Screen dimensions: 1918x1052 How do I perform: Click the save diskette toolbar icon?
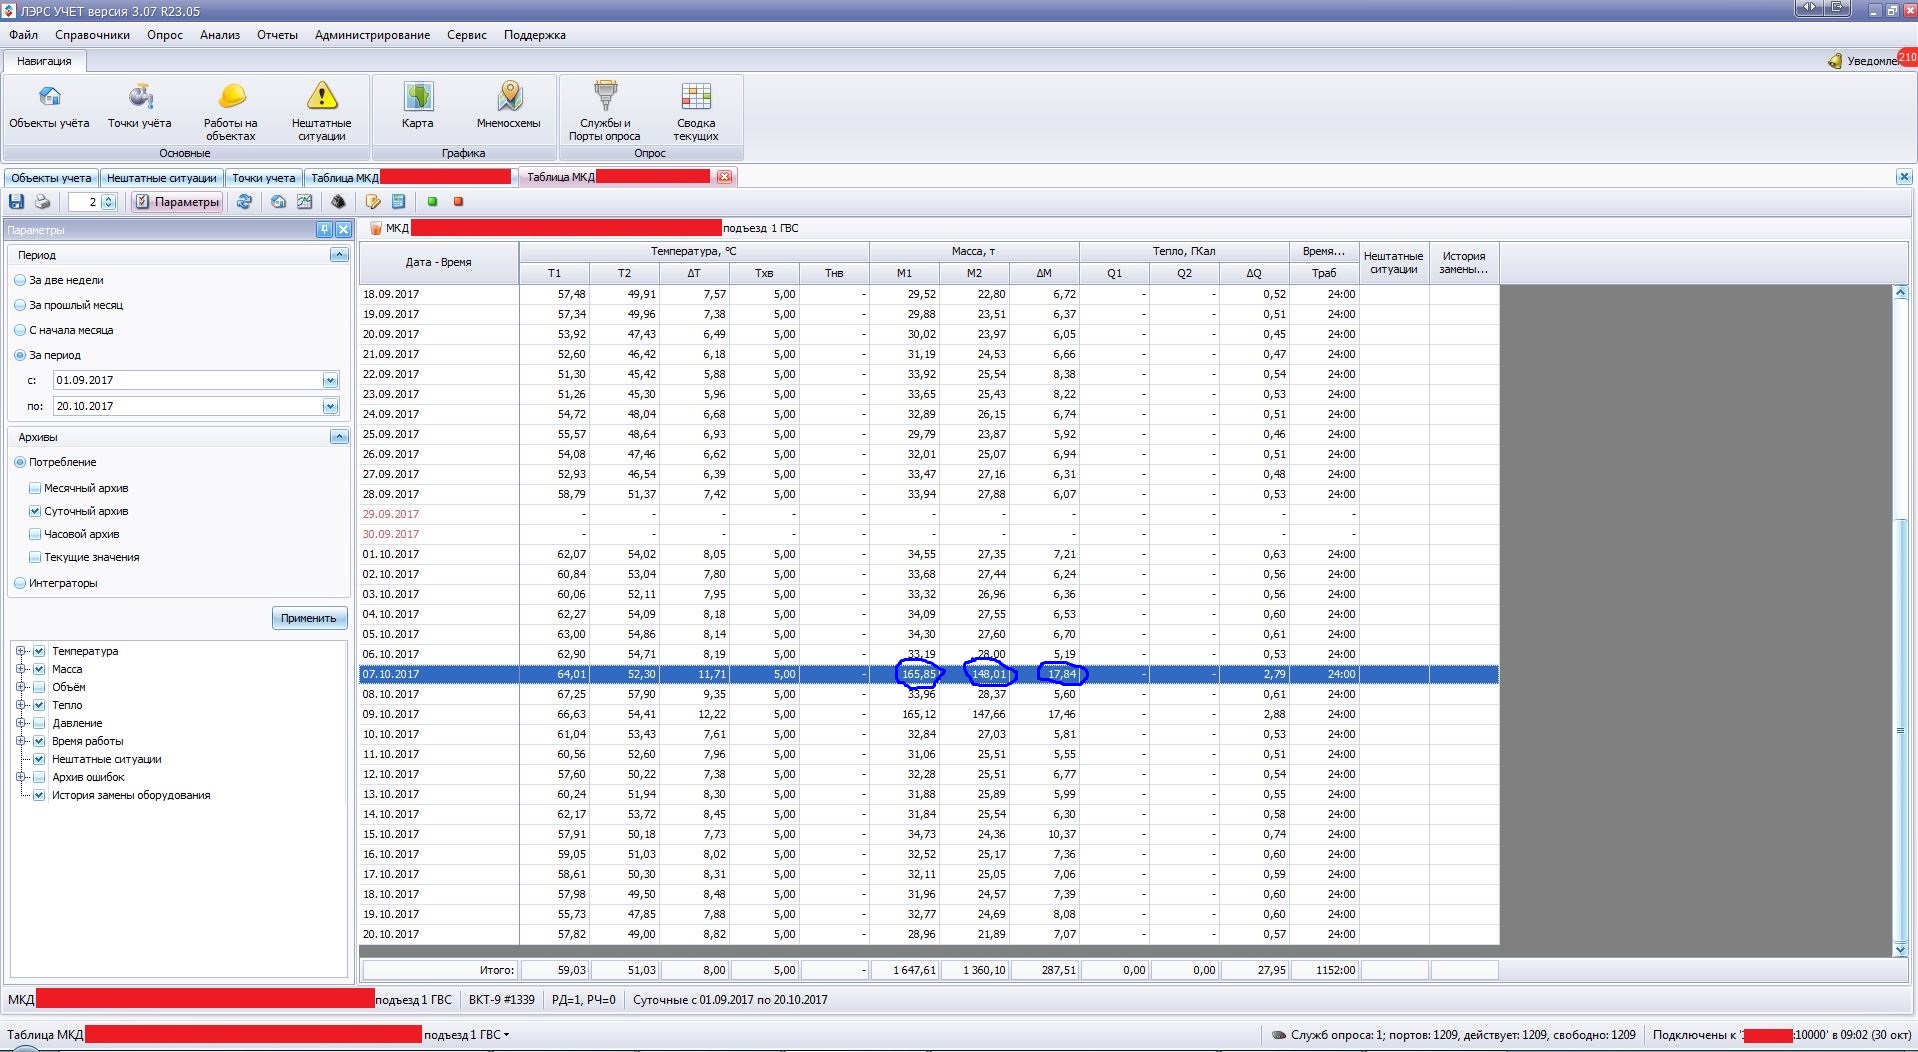pos(17,202)
